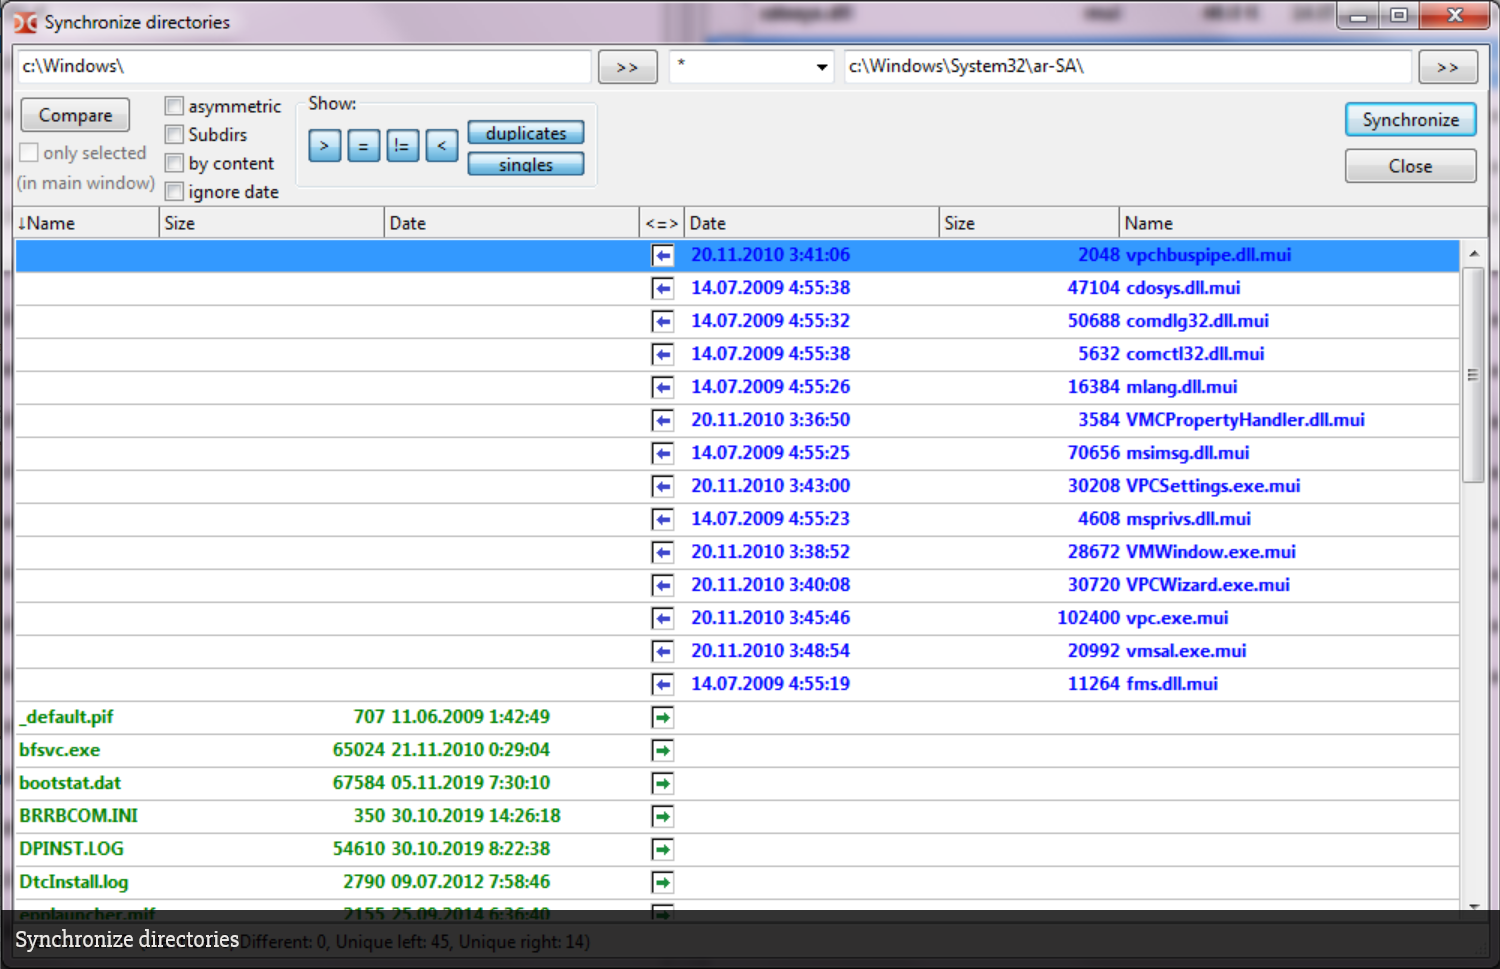This screenshot has height=969, width=1500.
Task: Select the file name bfsvc.exe
Action: click(x=60, y=750)
